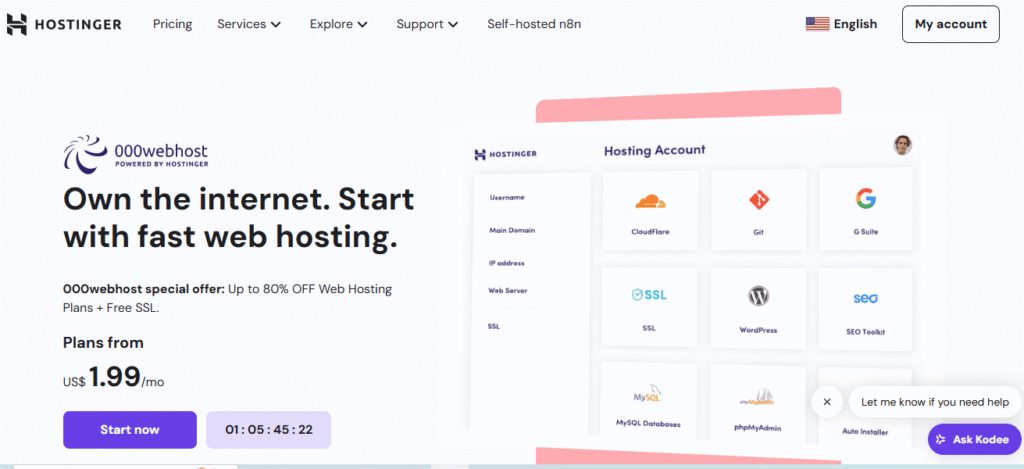This screenshot has width=1024, height=469.
Task: Click the SEO Toolkit icon card
Action: 865,308
